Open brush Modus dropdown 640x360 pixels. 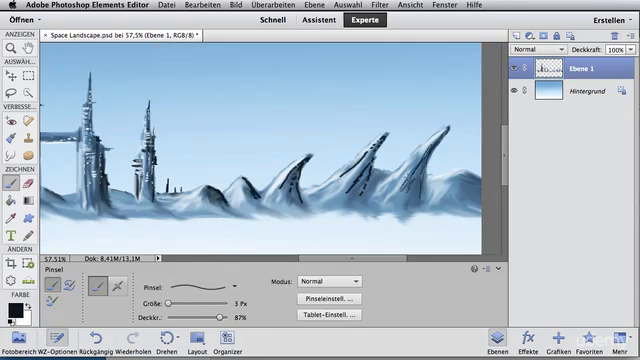330,281
